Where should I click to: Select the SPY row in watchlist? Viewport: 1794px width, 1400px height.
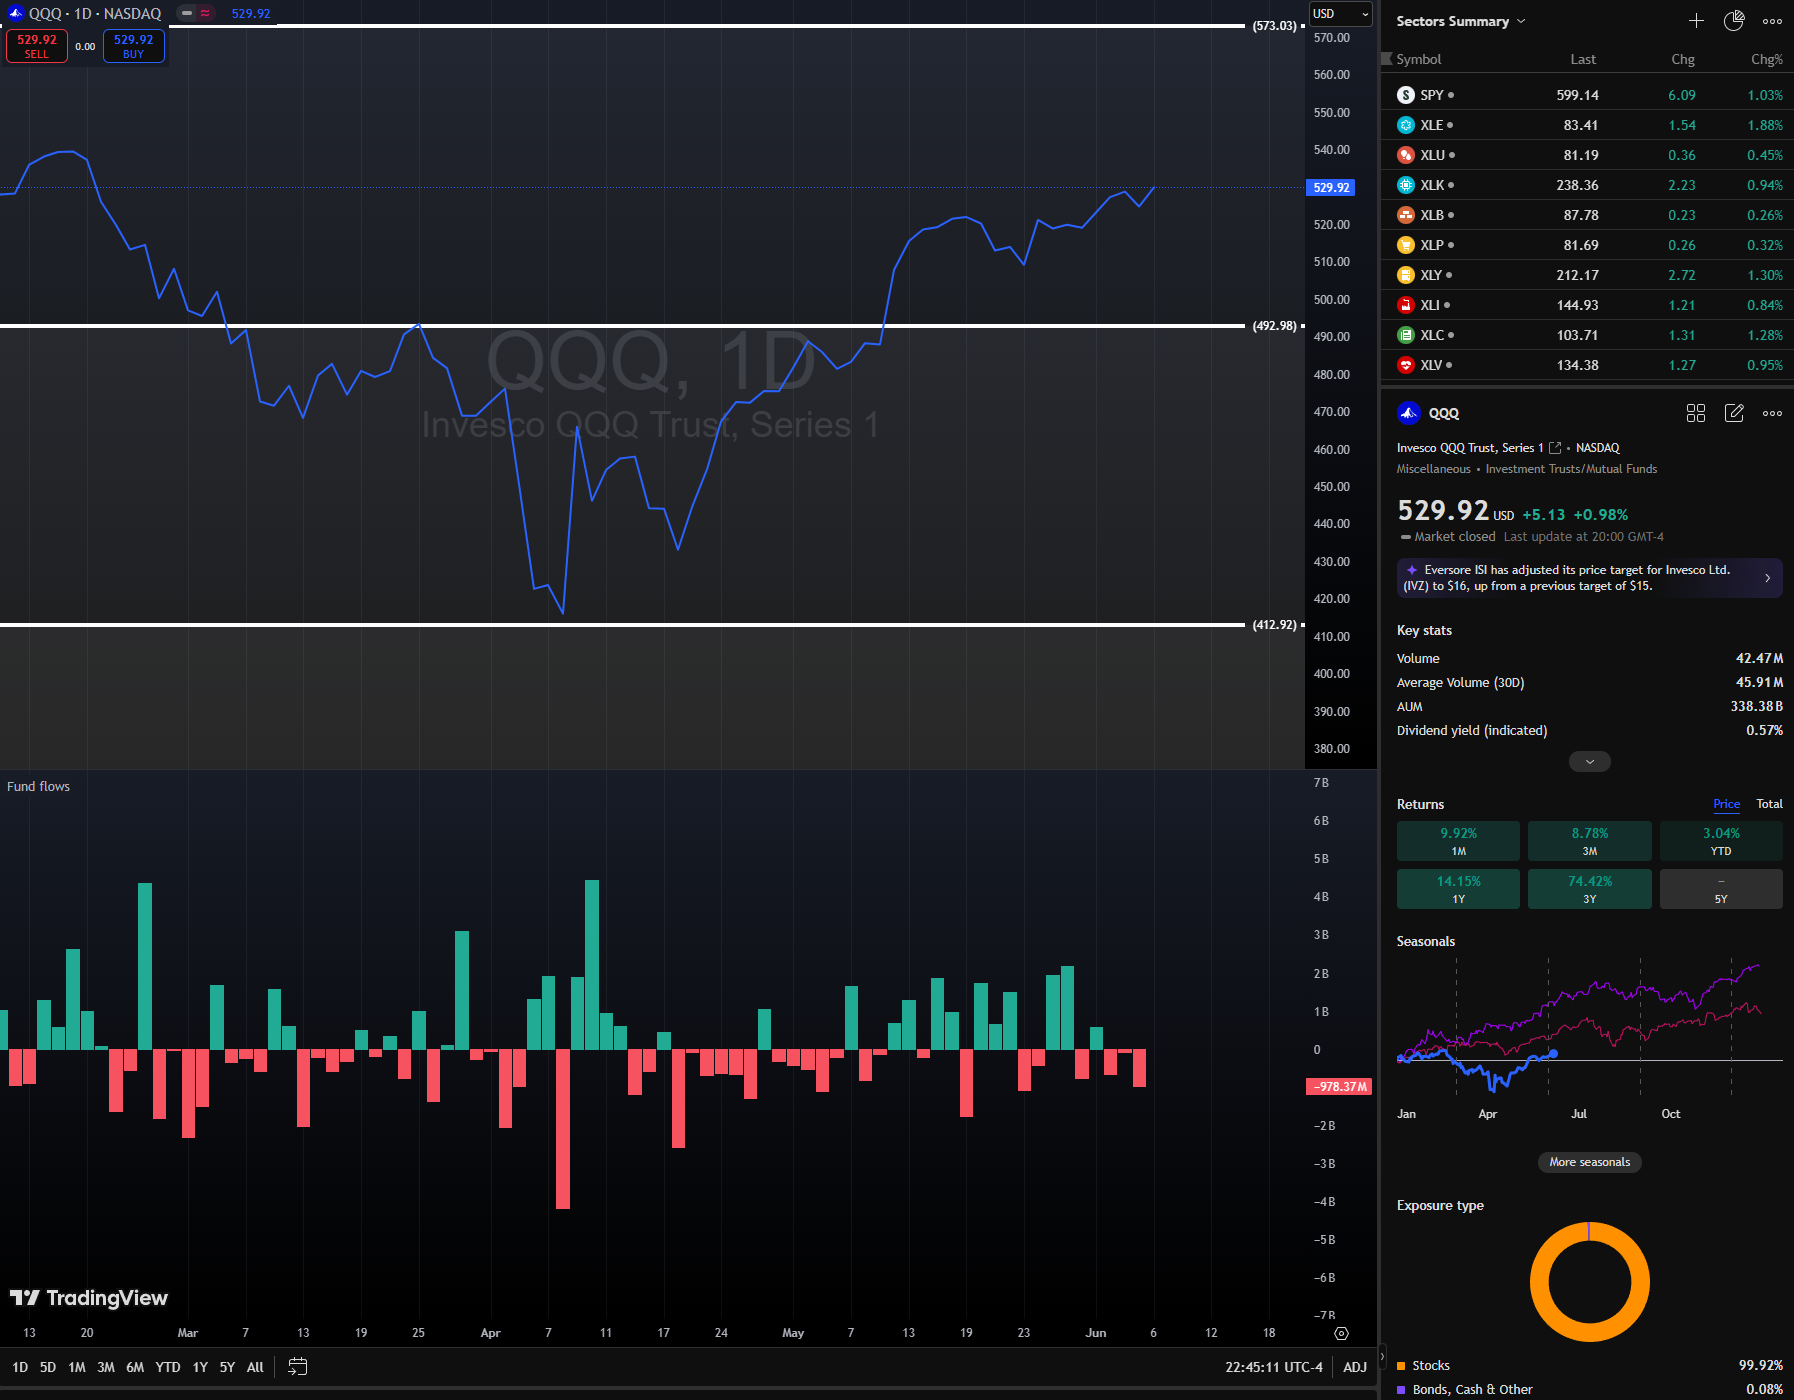[x=1588, y=95]
